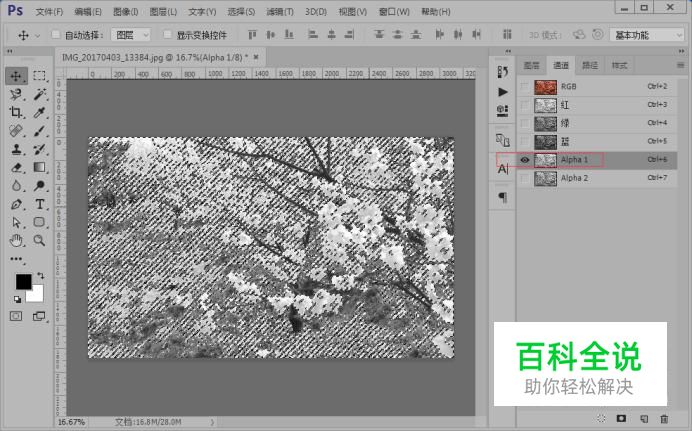Screen dimensions: 692x431
Task: Select the Eyedropper tool
Action: (x=39, y=112)
